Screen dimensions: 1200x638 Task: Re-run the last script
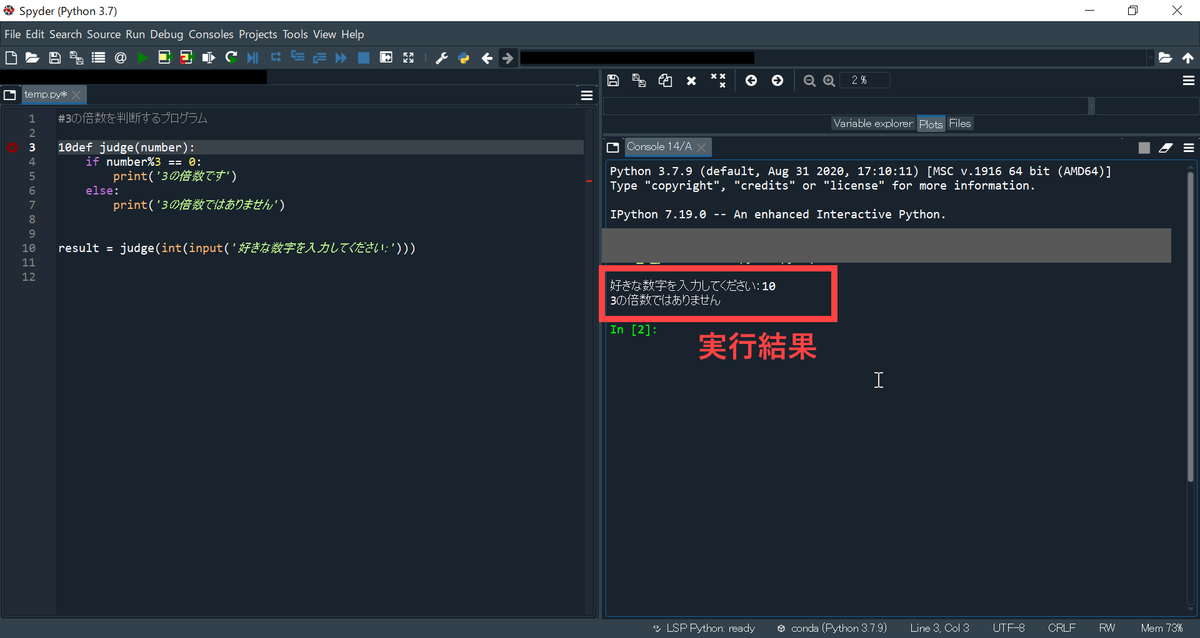pyautogui.click(x=231, y=58)
